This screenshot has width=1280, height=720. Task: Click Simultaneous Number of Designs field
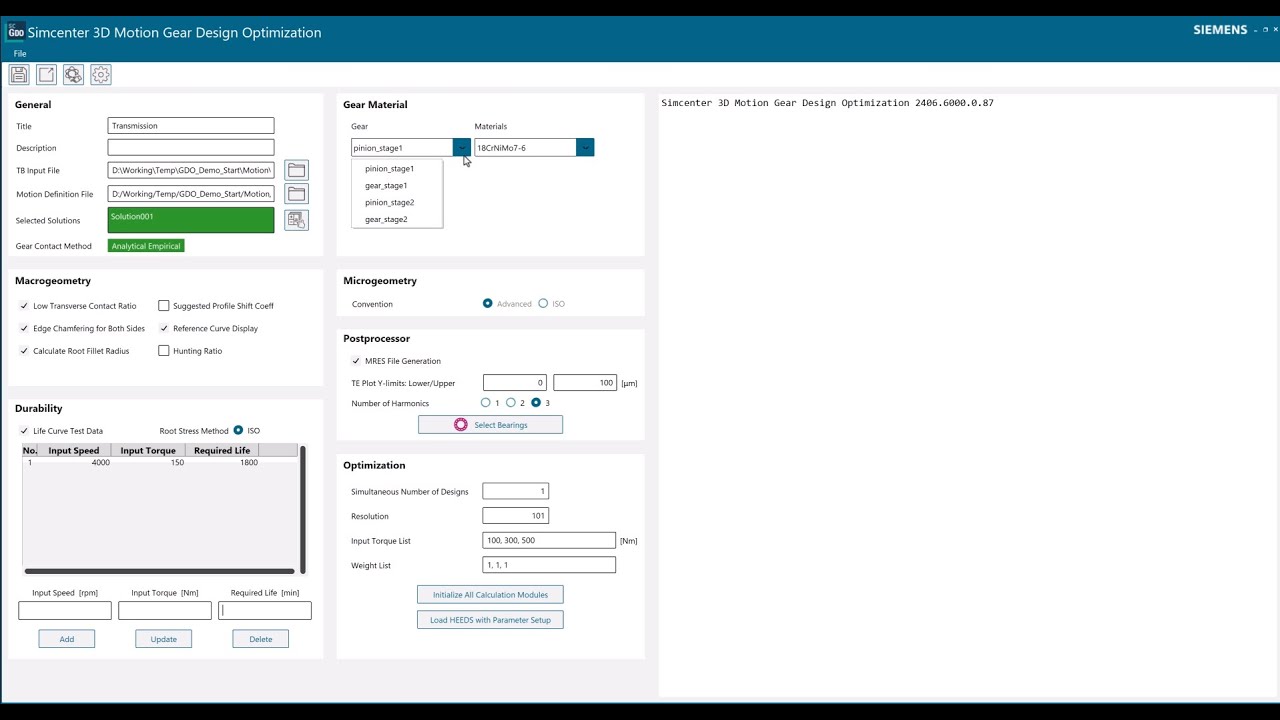click(x=515, y=491)
